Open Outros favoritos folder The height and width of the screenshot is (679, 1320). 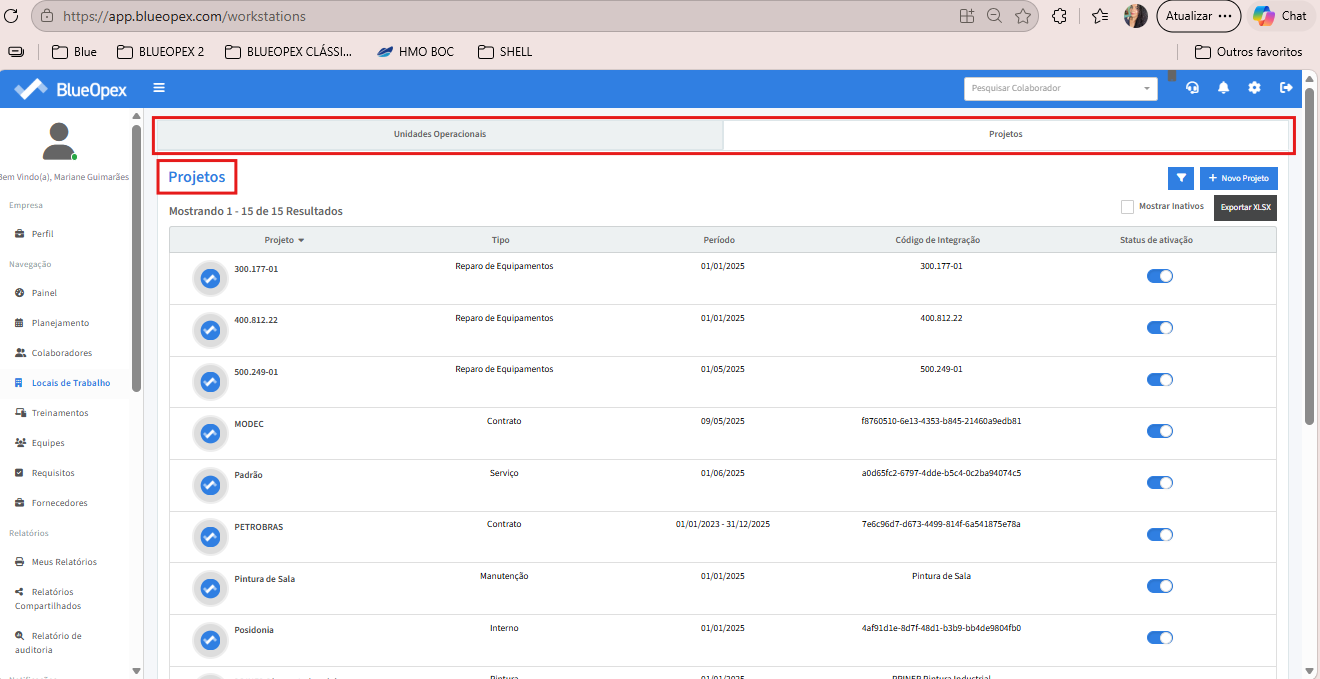tap(1248, 51)
